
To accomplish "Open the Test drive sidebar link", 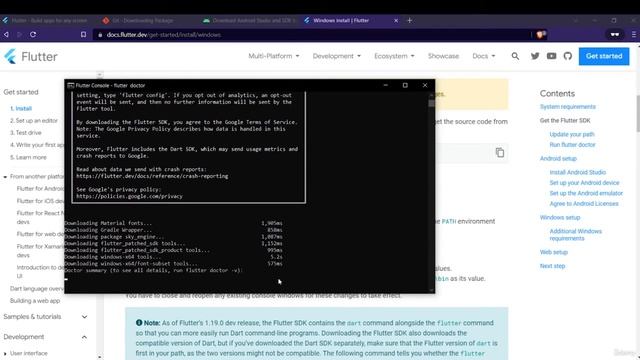I will coord(26,133).
